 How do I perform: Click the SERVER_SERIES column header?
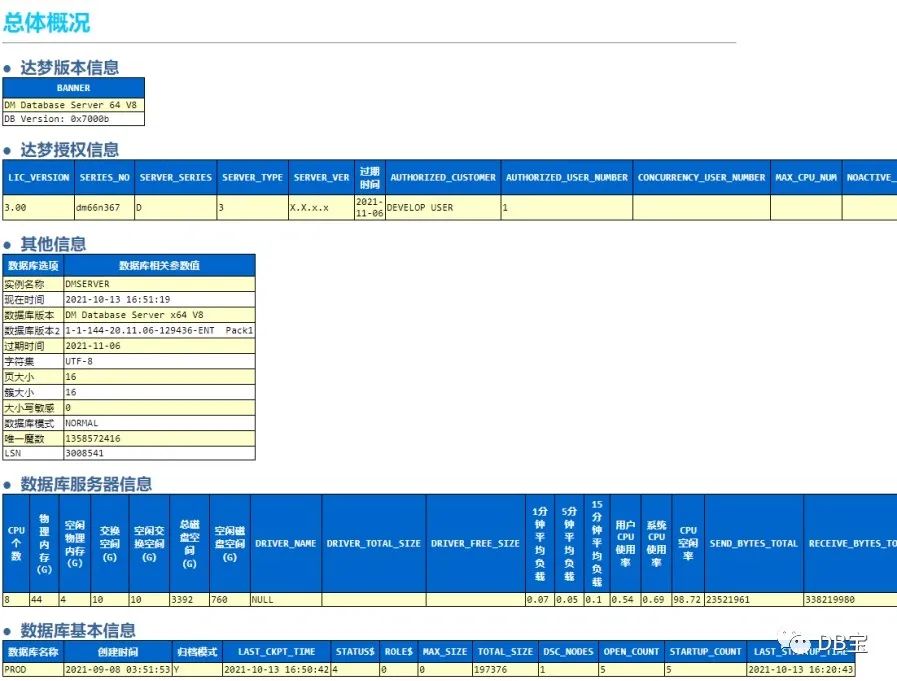point(176,177)
